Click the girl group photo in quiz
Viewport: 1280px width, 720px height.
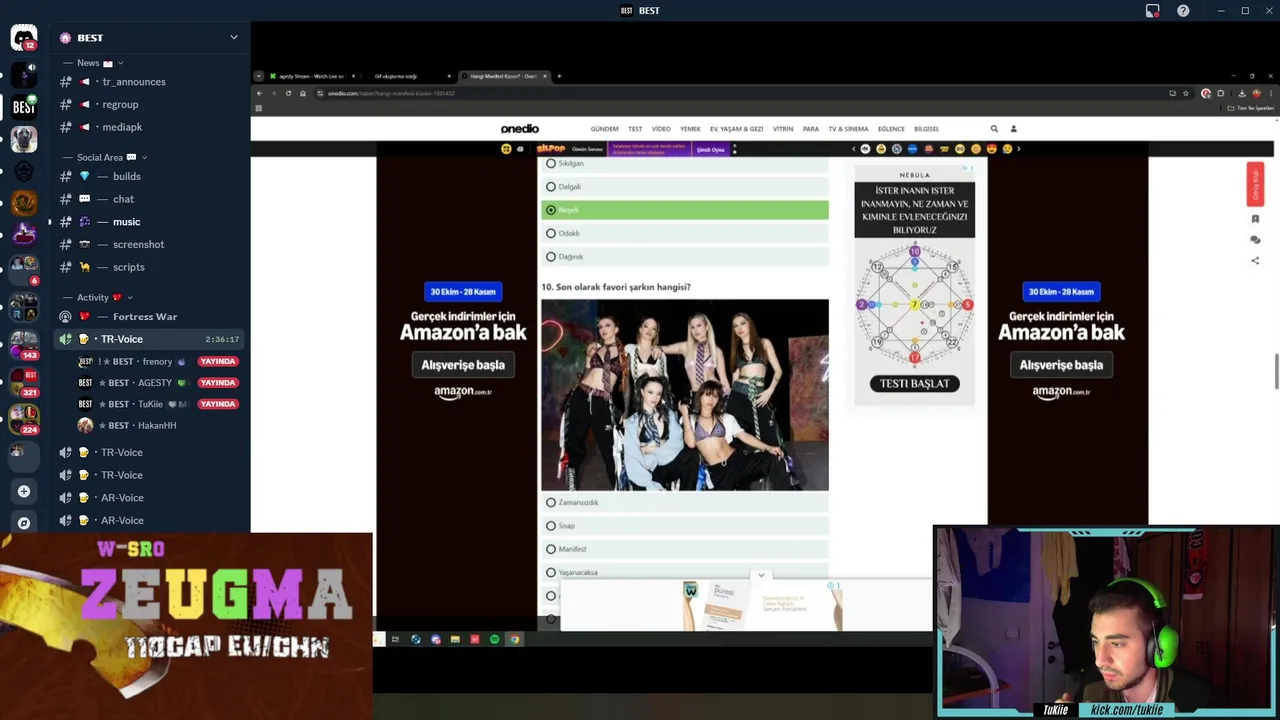pyautogui.click(x=685, y=395)
